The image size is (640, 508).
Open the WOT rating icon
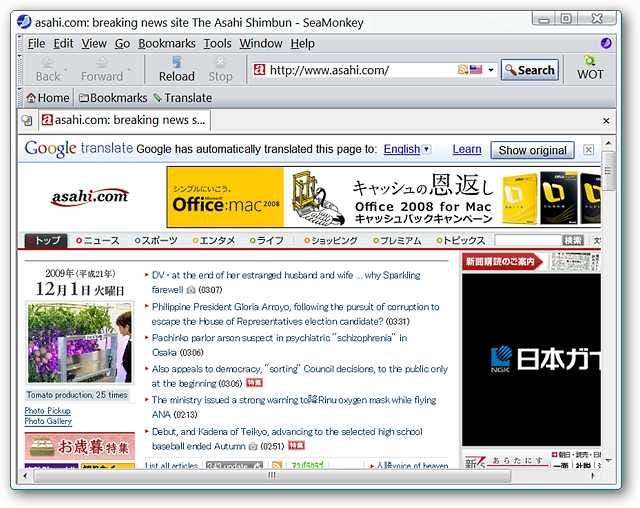pos(590,69)
